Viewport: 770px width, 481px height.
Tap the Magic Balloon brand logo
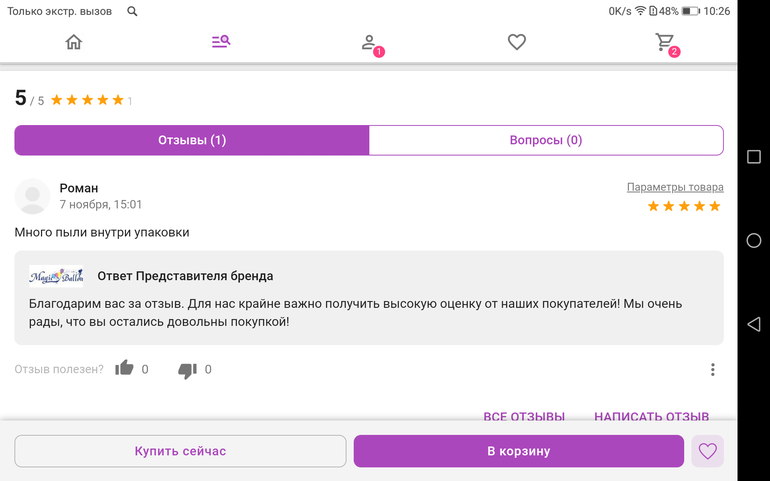click(56, 276)
